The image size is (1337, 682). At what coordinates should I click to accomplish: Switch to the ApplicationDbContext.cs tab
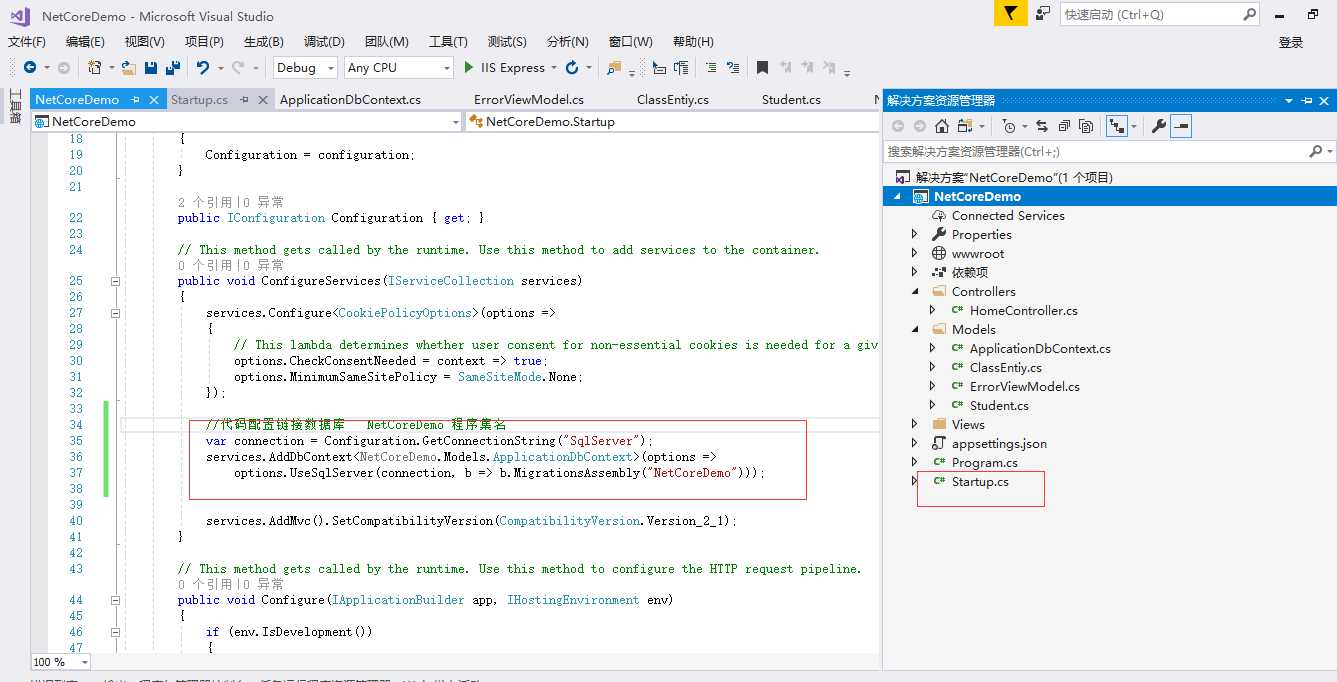point(350,100)
